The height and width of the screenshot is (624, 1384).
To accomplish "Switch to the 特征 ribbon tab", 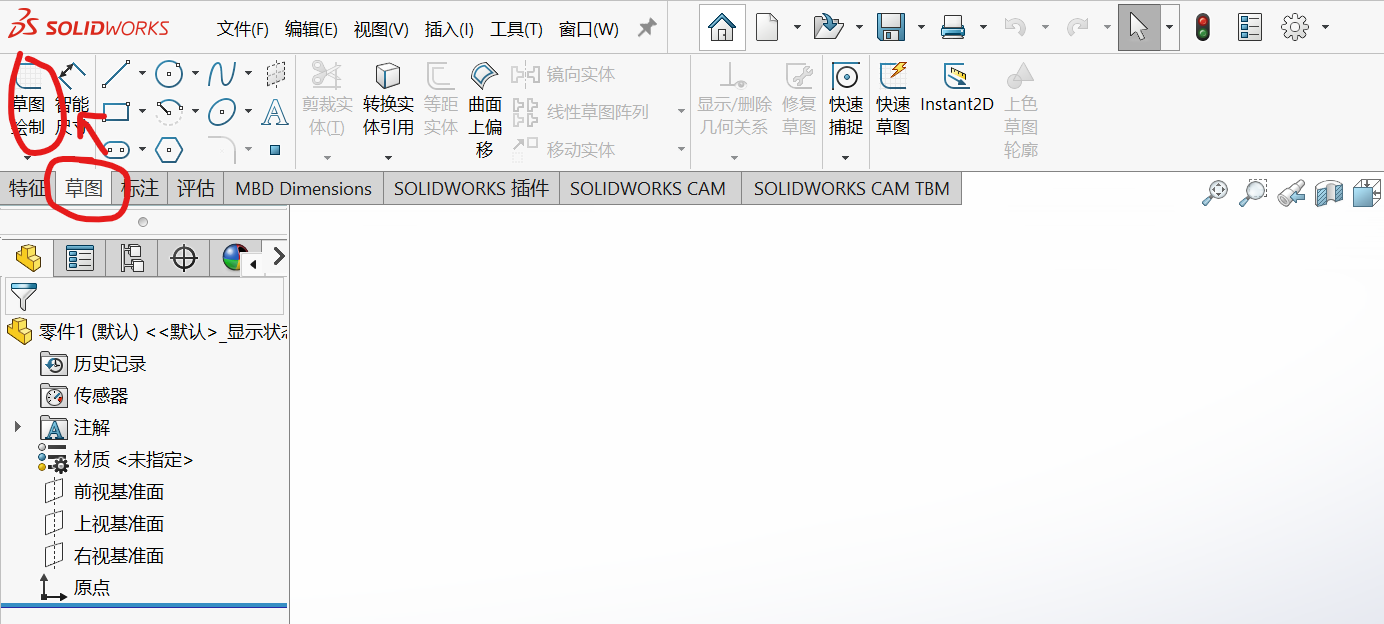I will pyautogui.click(x=27, y=188).
